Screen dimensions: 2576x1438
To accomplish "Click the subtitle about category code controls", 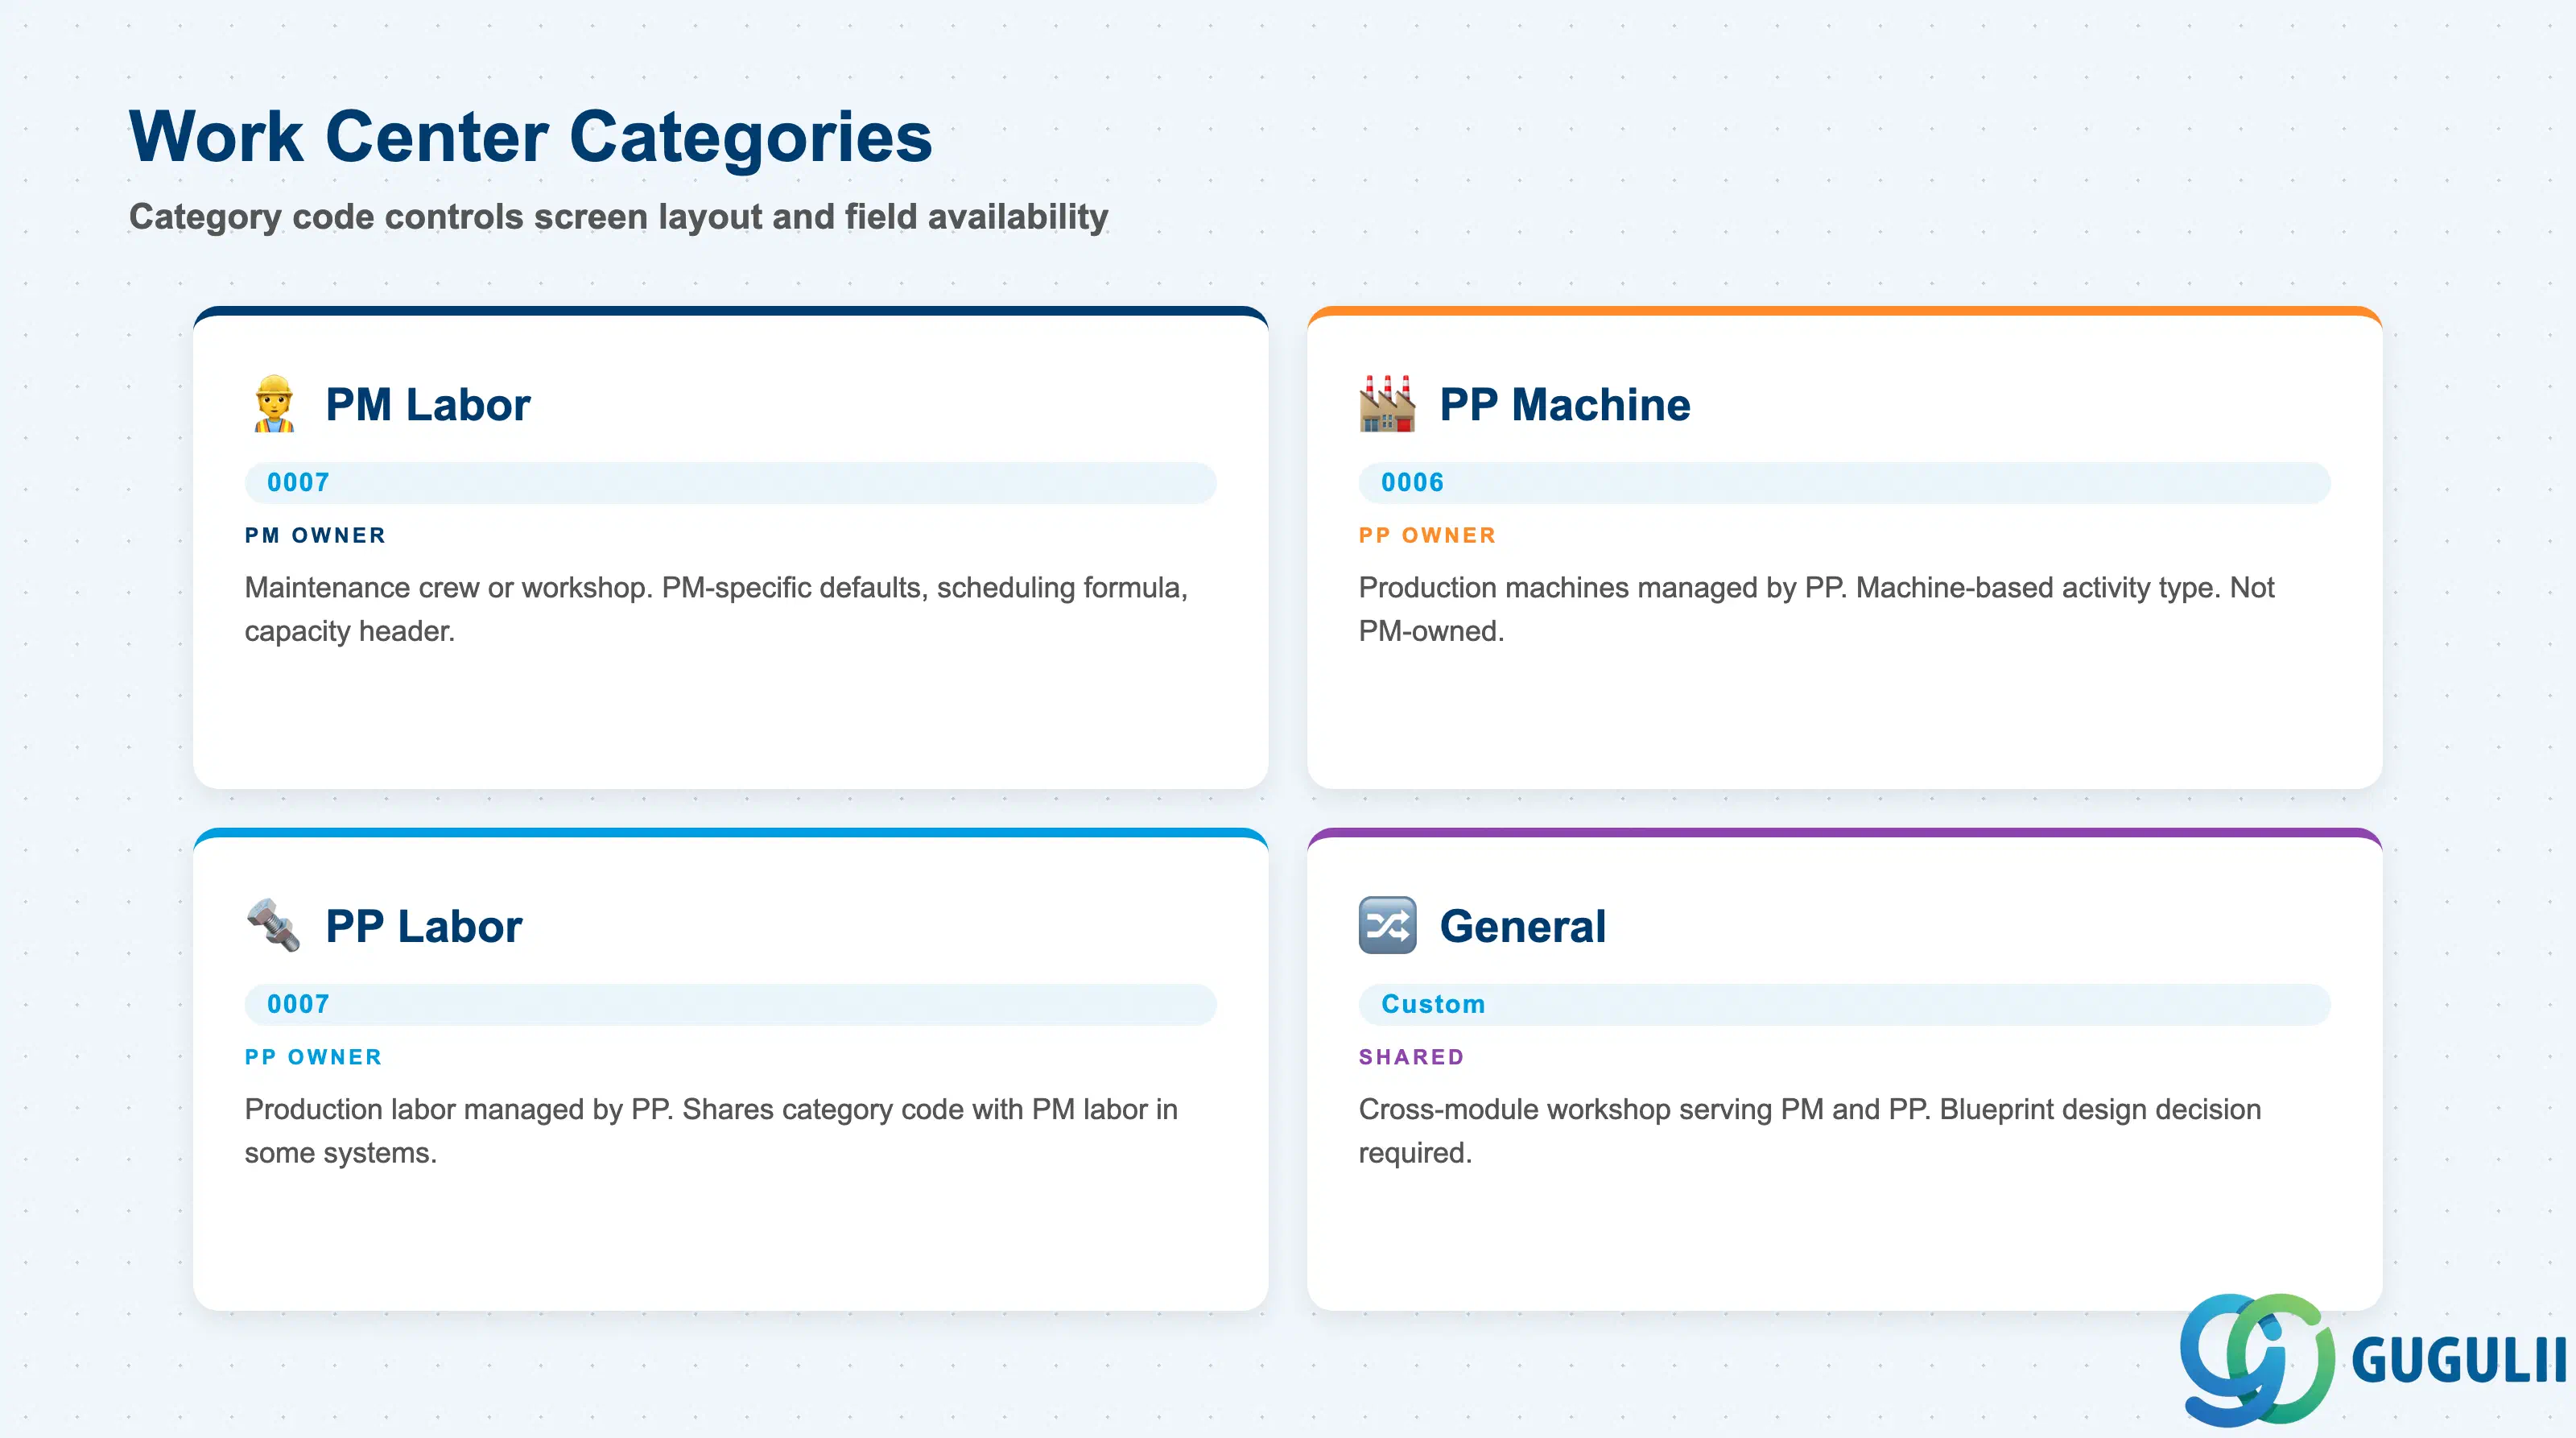I will tap(618, 217).
